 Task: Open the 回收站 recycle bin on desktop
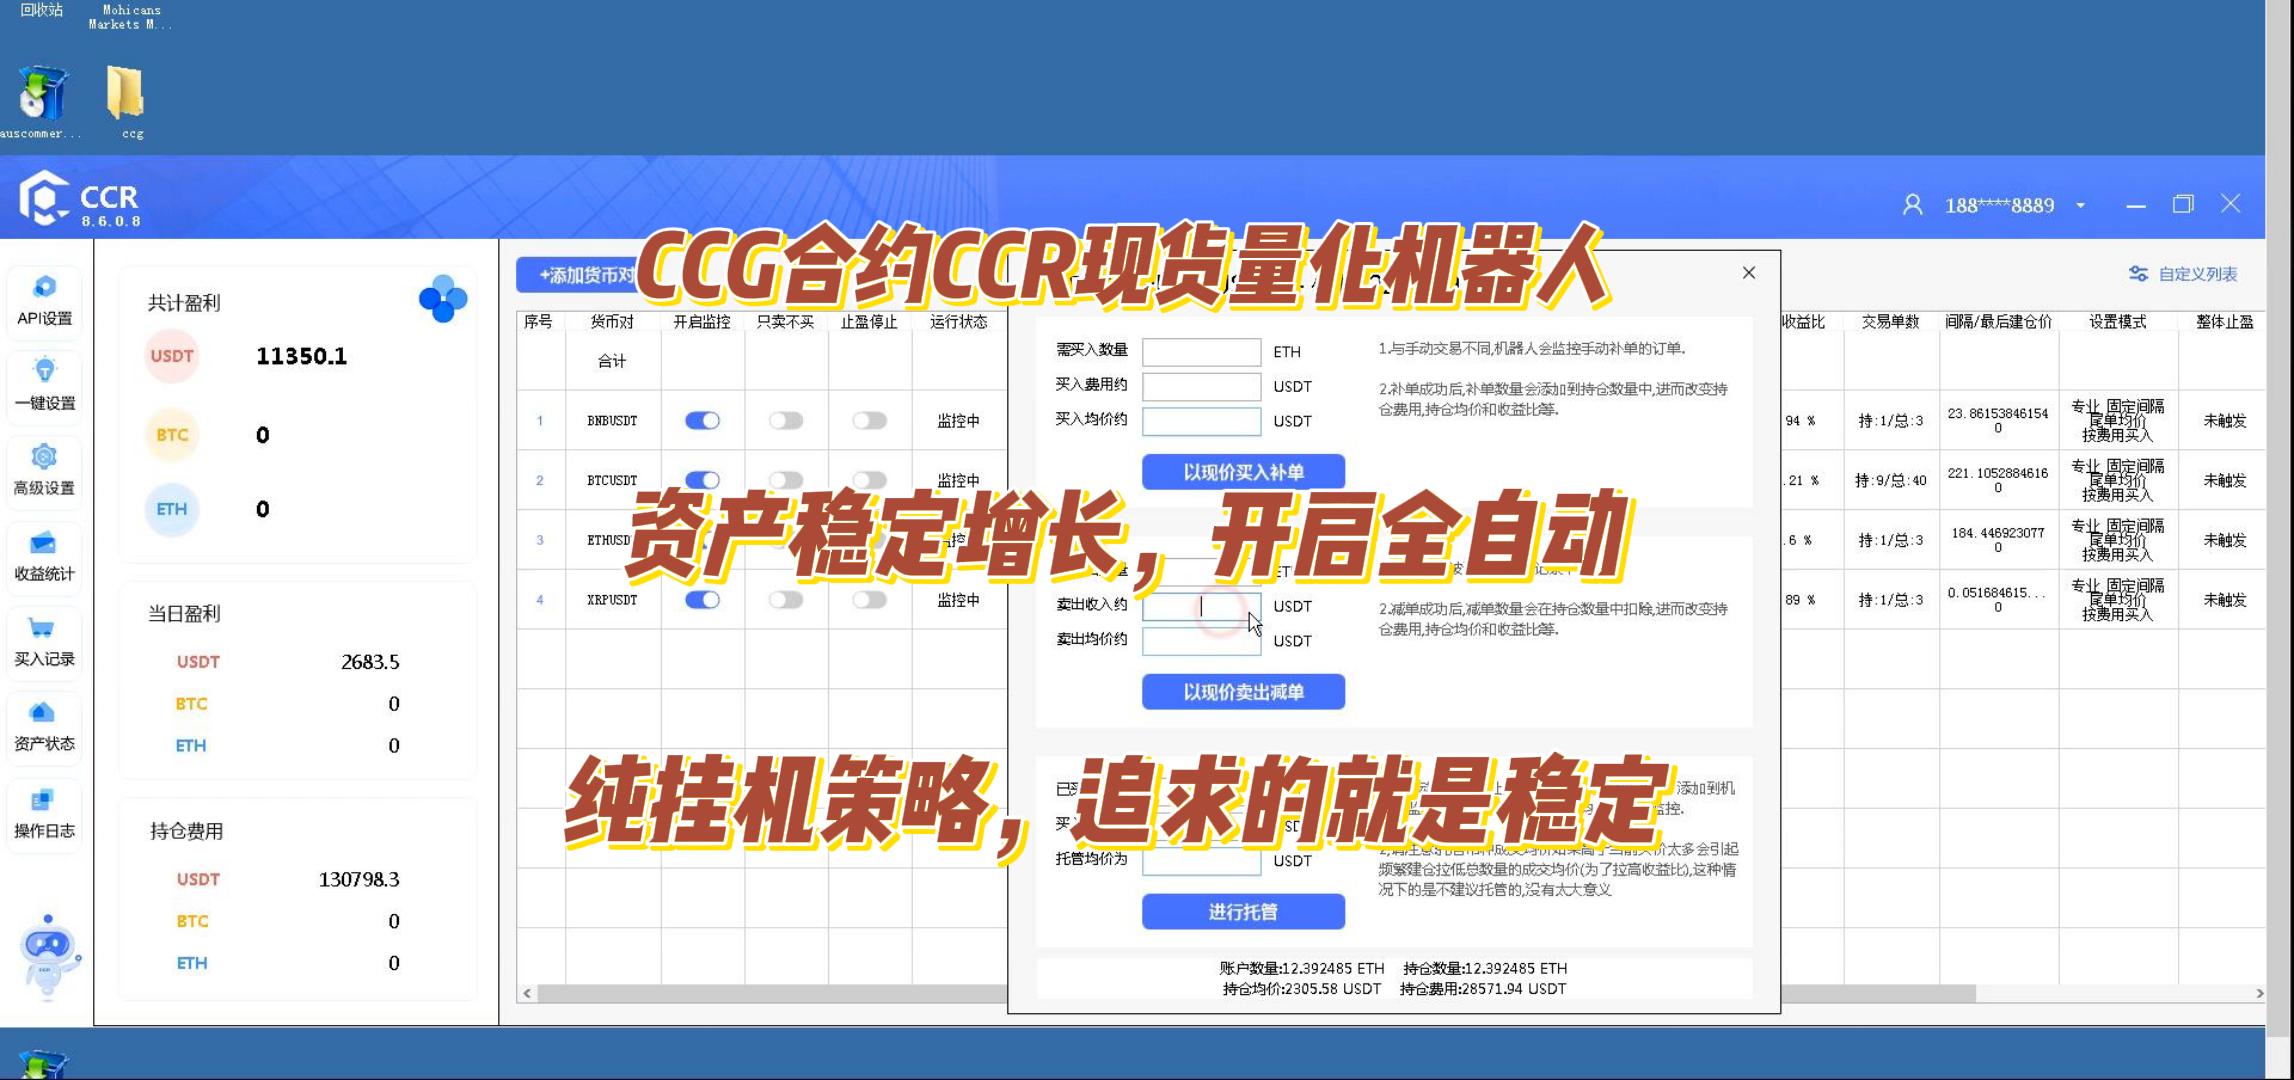(41, 10)
